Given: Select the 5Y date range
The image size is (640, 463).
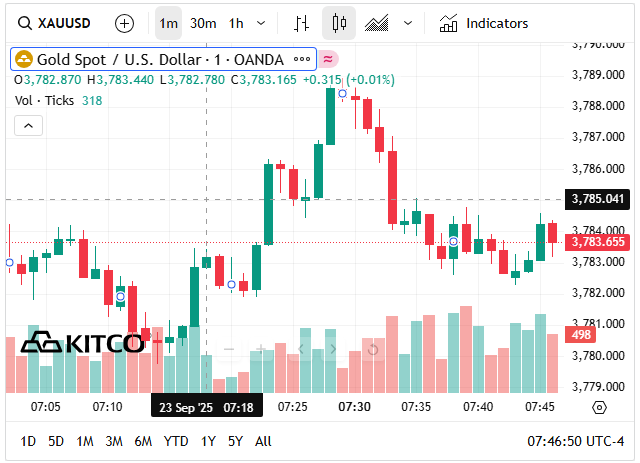Looking at the screenshot, I should click(235, 441).
